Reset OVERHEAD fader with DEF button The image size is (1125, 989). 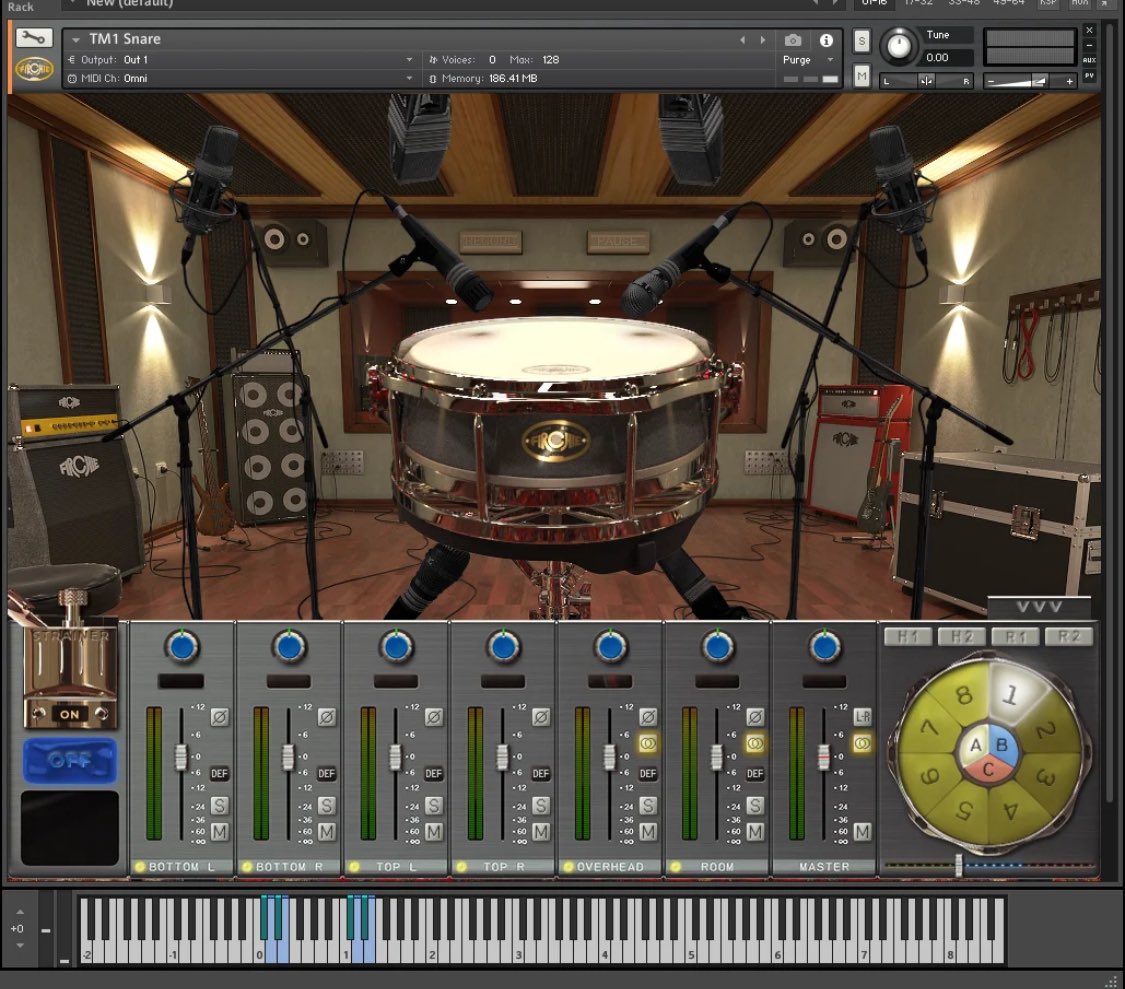coord(648,774)
